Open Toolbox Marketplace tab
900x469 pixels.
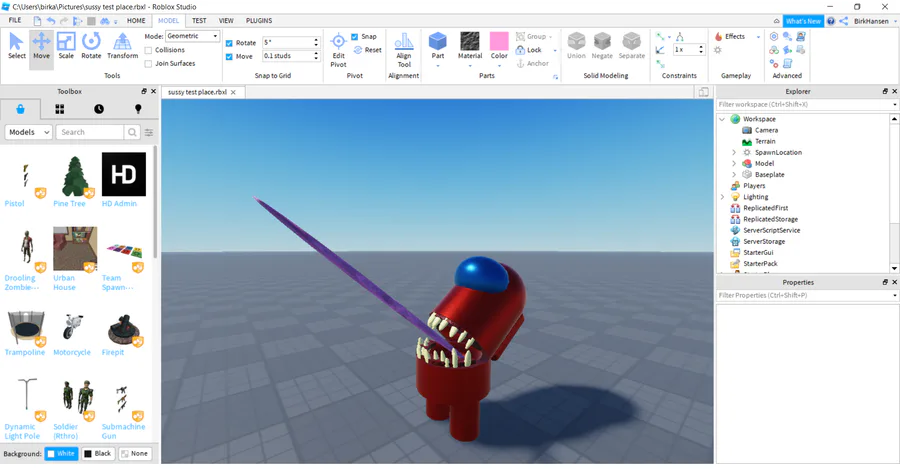coord(21,109)
